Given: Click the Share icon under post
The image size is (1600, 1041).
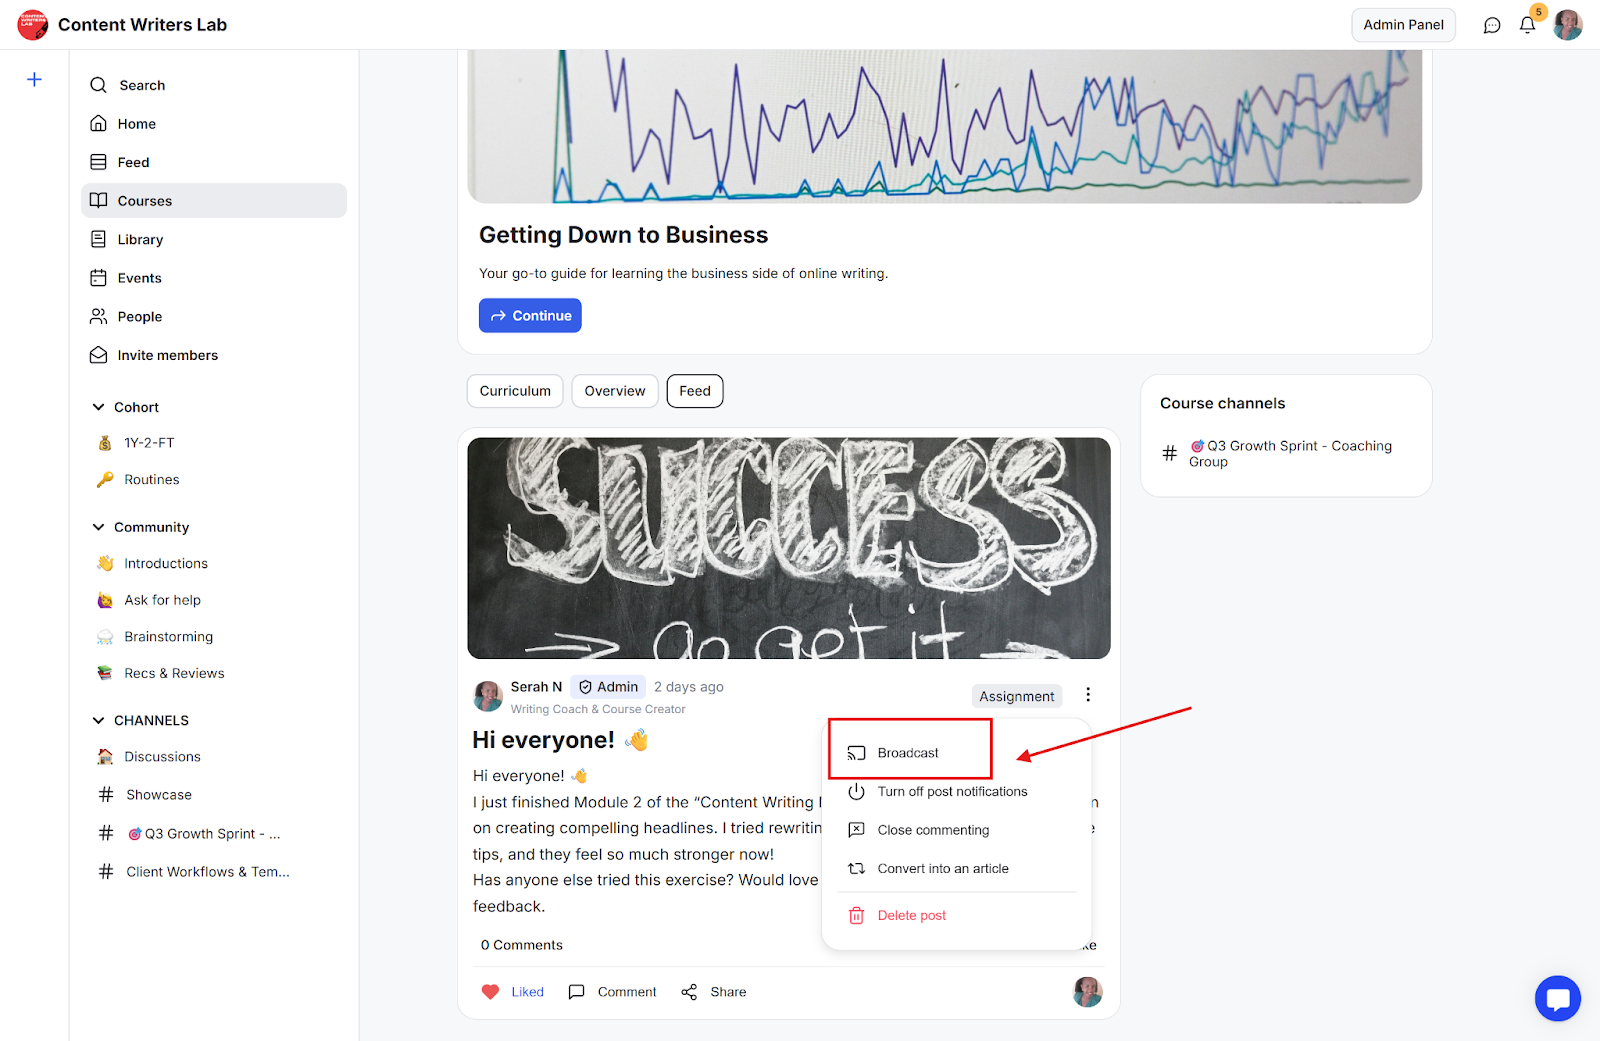Looking at the screenshot, I should pos(689,992).
